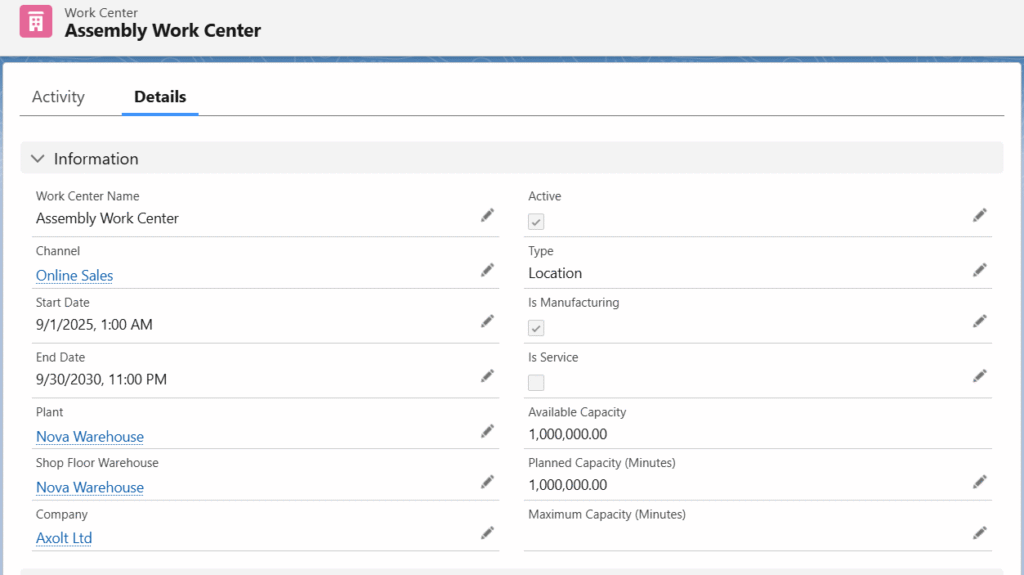
Task: Click the Work Center building icon
Action: click(36, 22)
